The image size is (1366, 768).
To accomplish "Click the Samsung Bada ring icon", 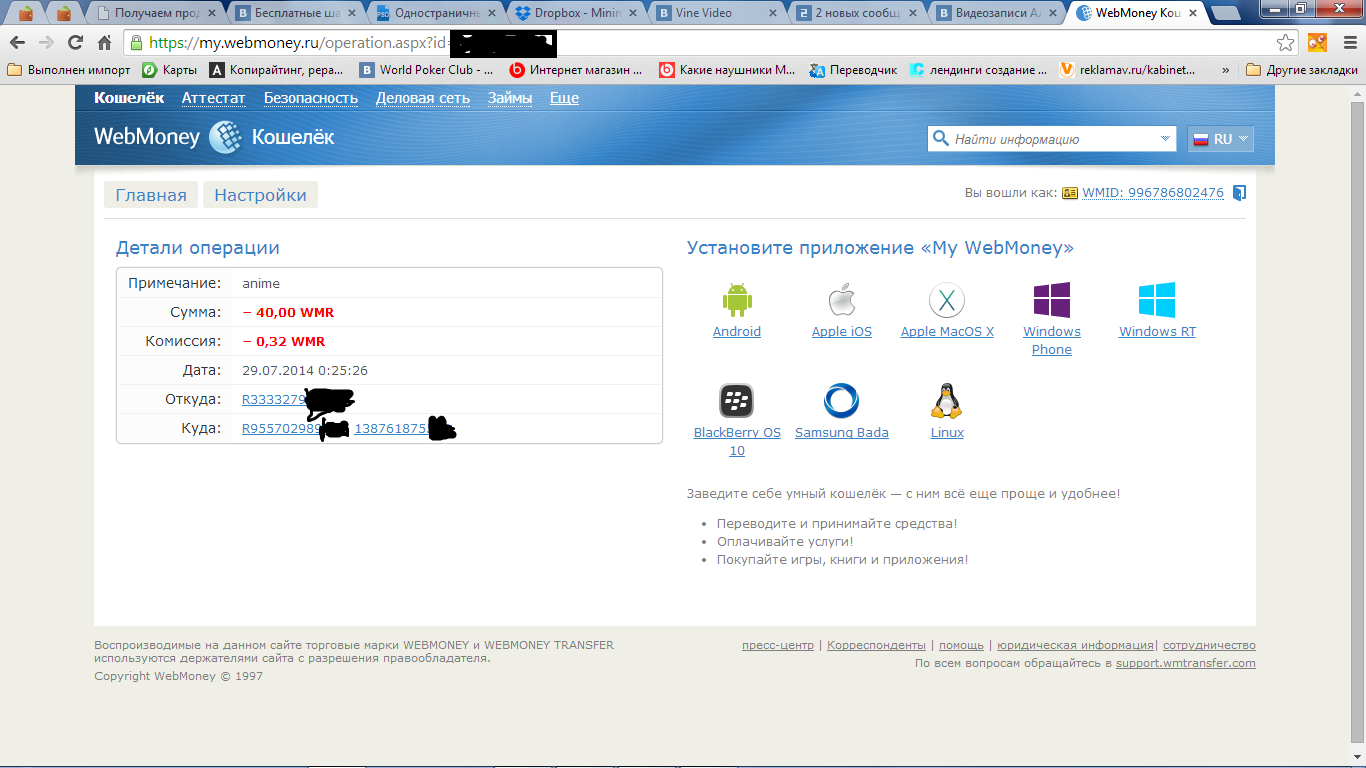I will (x=842, y=401).
